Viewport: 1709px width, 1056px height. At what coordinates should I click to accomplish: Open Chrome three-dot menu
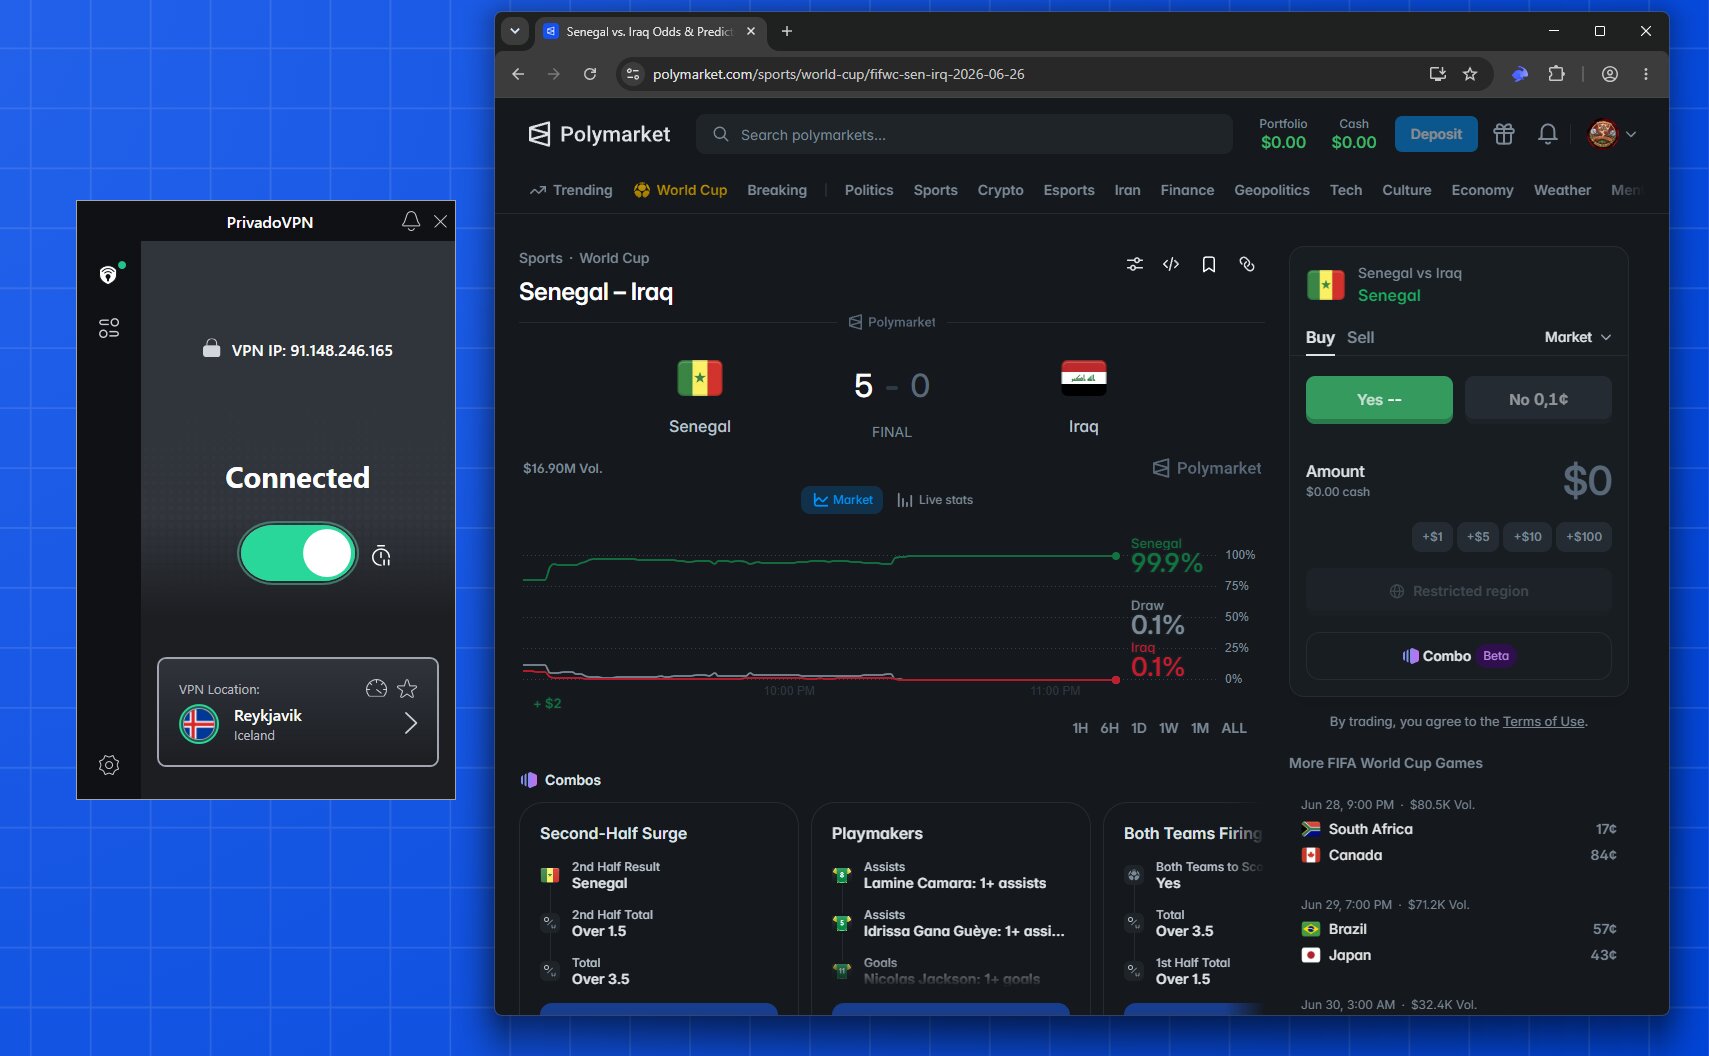point(1646,74)
